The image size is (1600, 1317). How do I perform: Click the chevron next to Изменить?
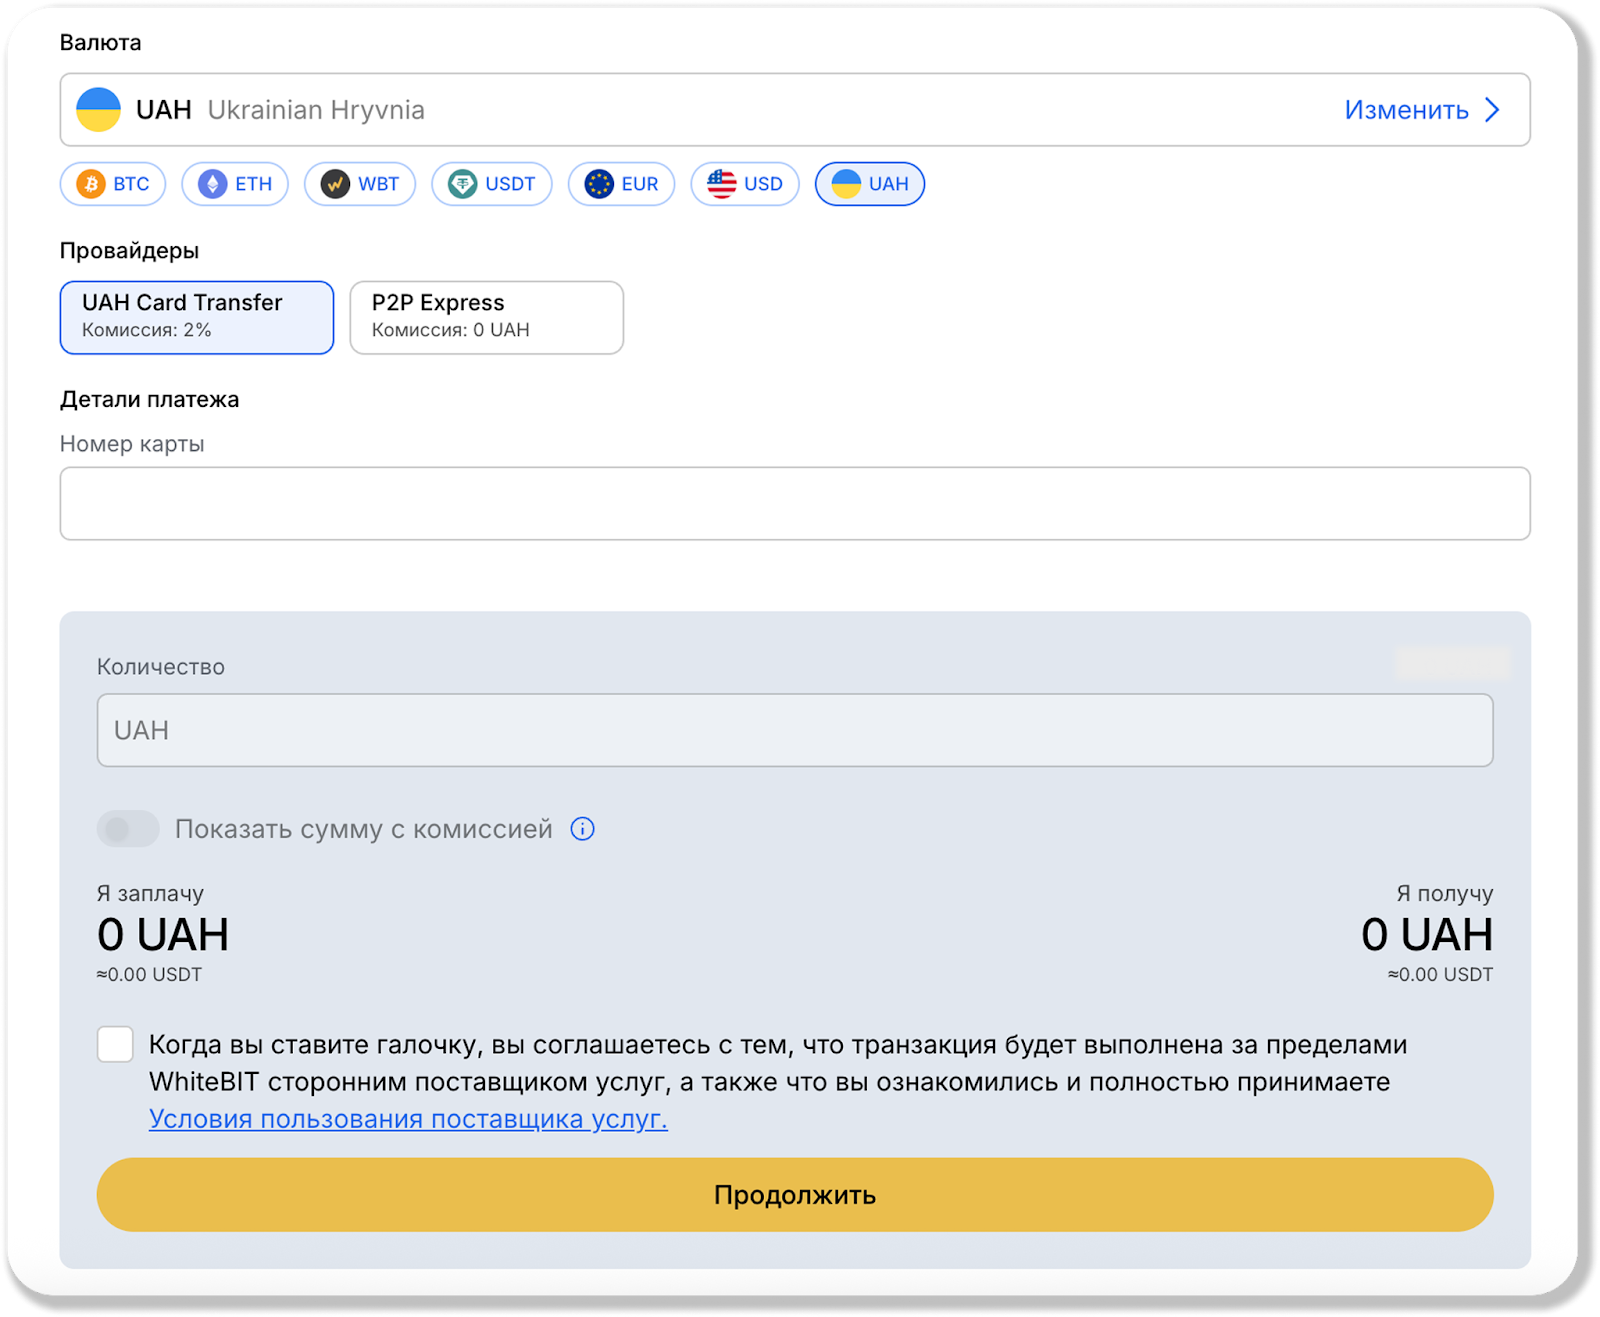coord(1492,110)
